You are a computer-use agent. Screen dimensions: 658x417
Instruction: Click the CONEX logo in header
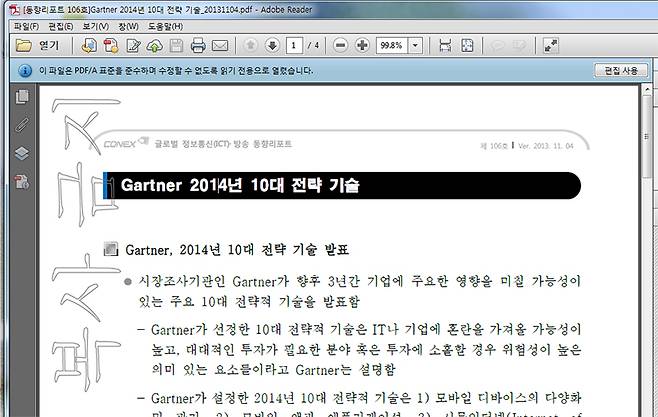coord(125,143)
